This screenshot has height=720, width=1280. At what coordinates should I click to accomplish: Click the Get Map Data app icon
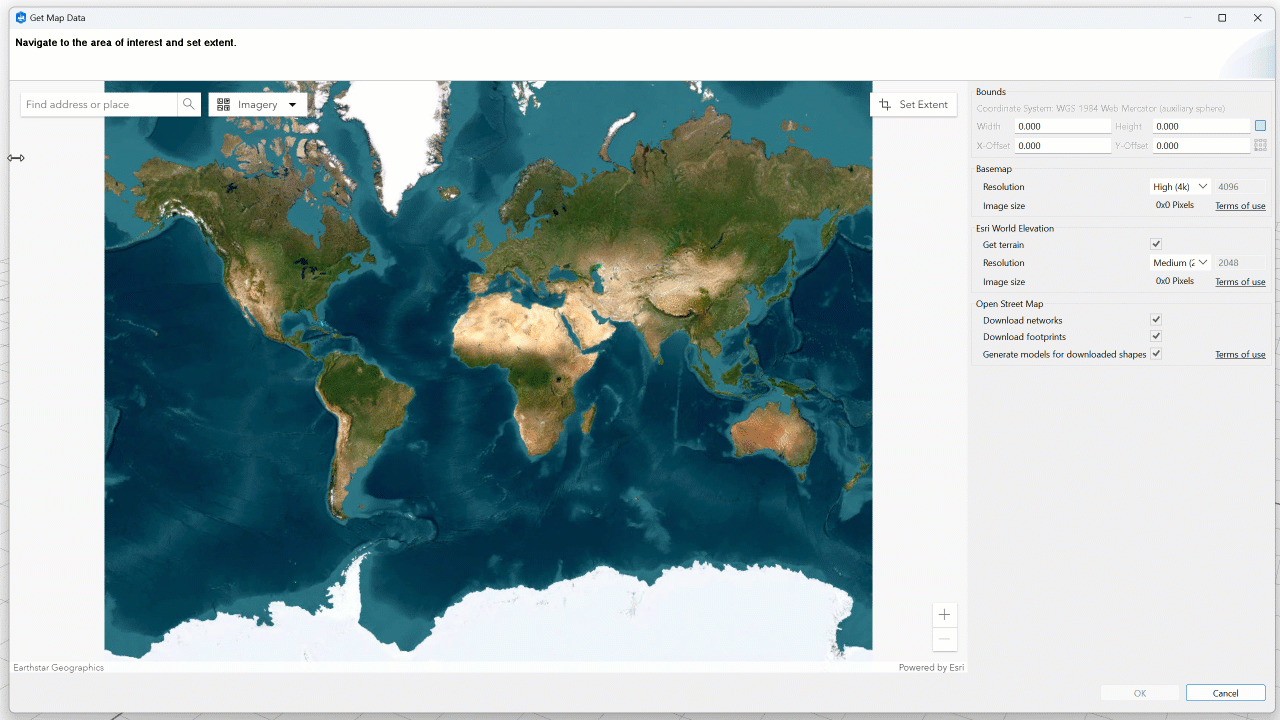coord(21,18)
